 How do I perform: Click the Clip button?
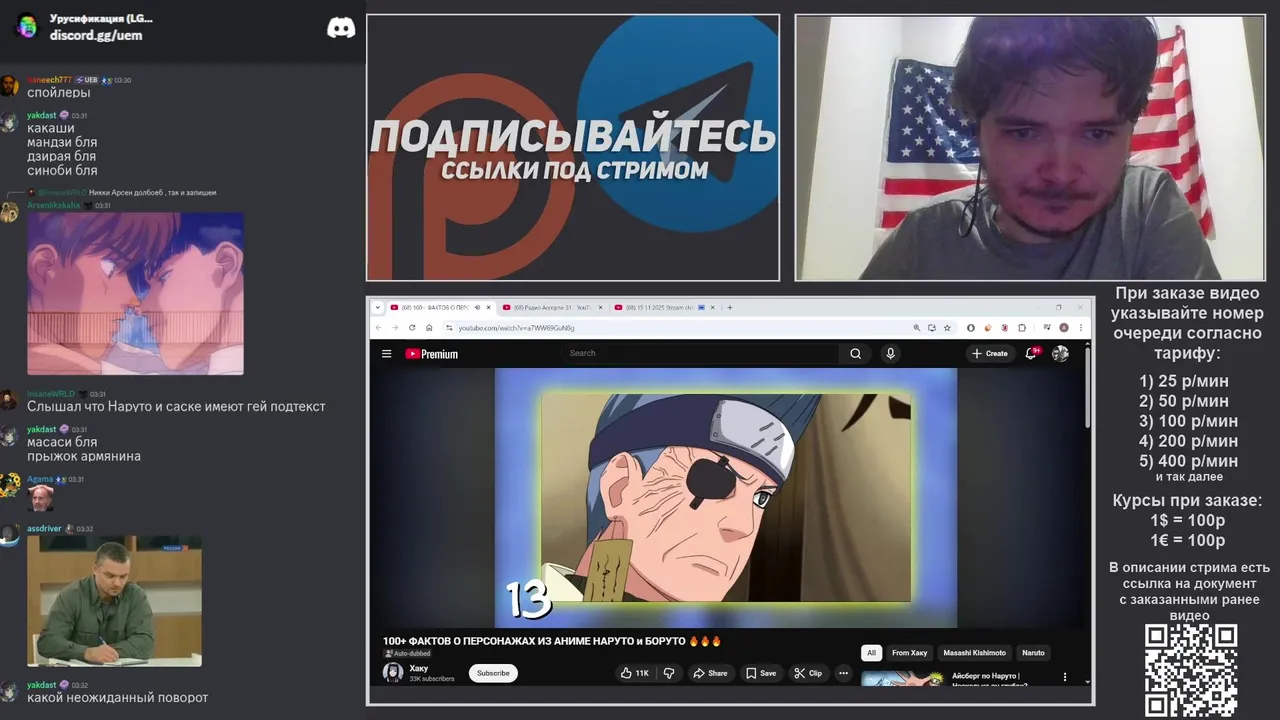tap(808, 673)
